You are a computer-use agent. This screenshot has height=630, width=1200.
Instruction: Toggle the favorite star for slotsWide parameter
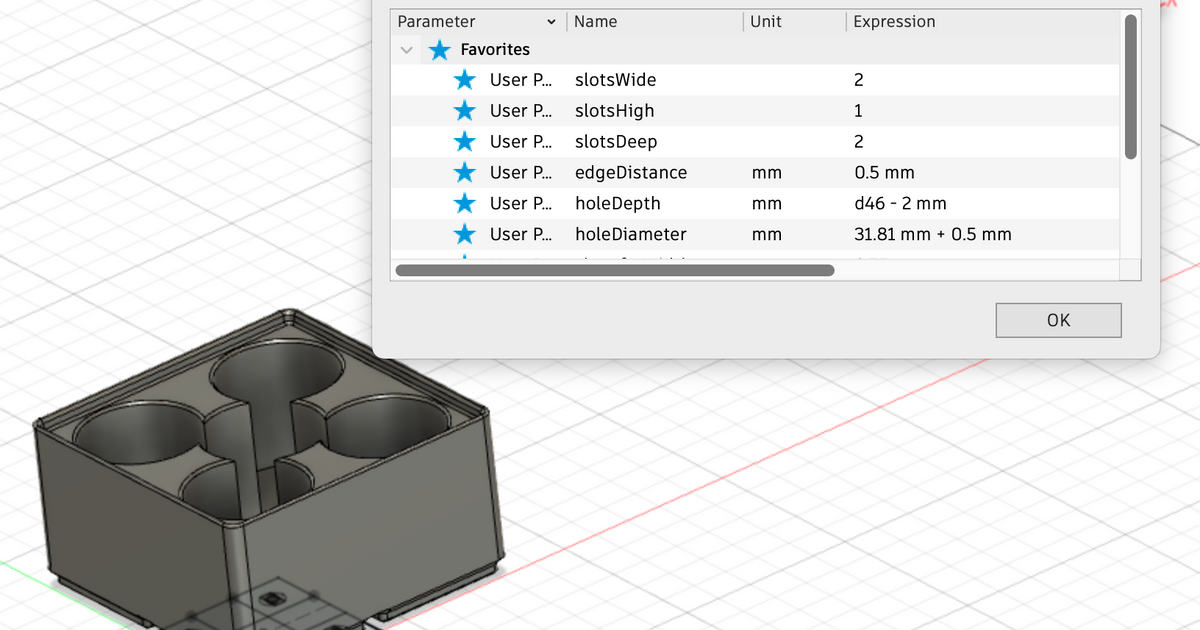[x=464, y=79]
